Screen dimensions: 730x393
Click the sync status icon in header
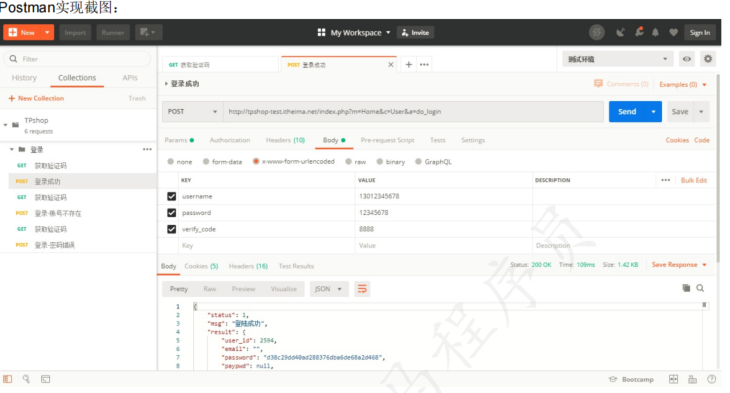click(597, 32)
